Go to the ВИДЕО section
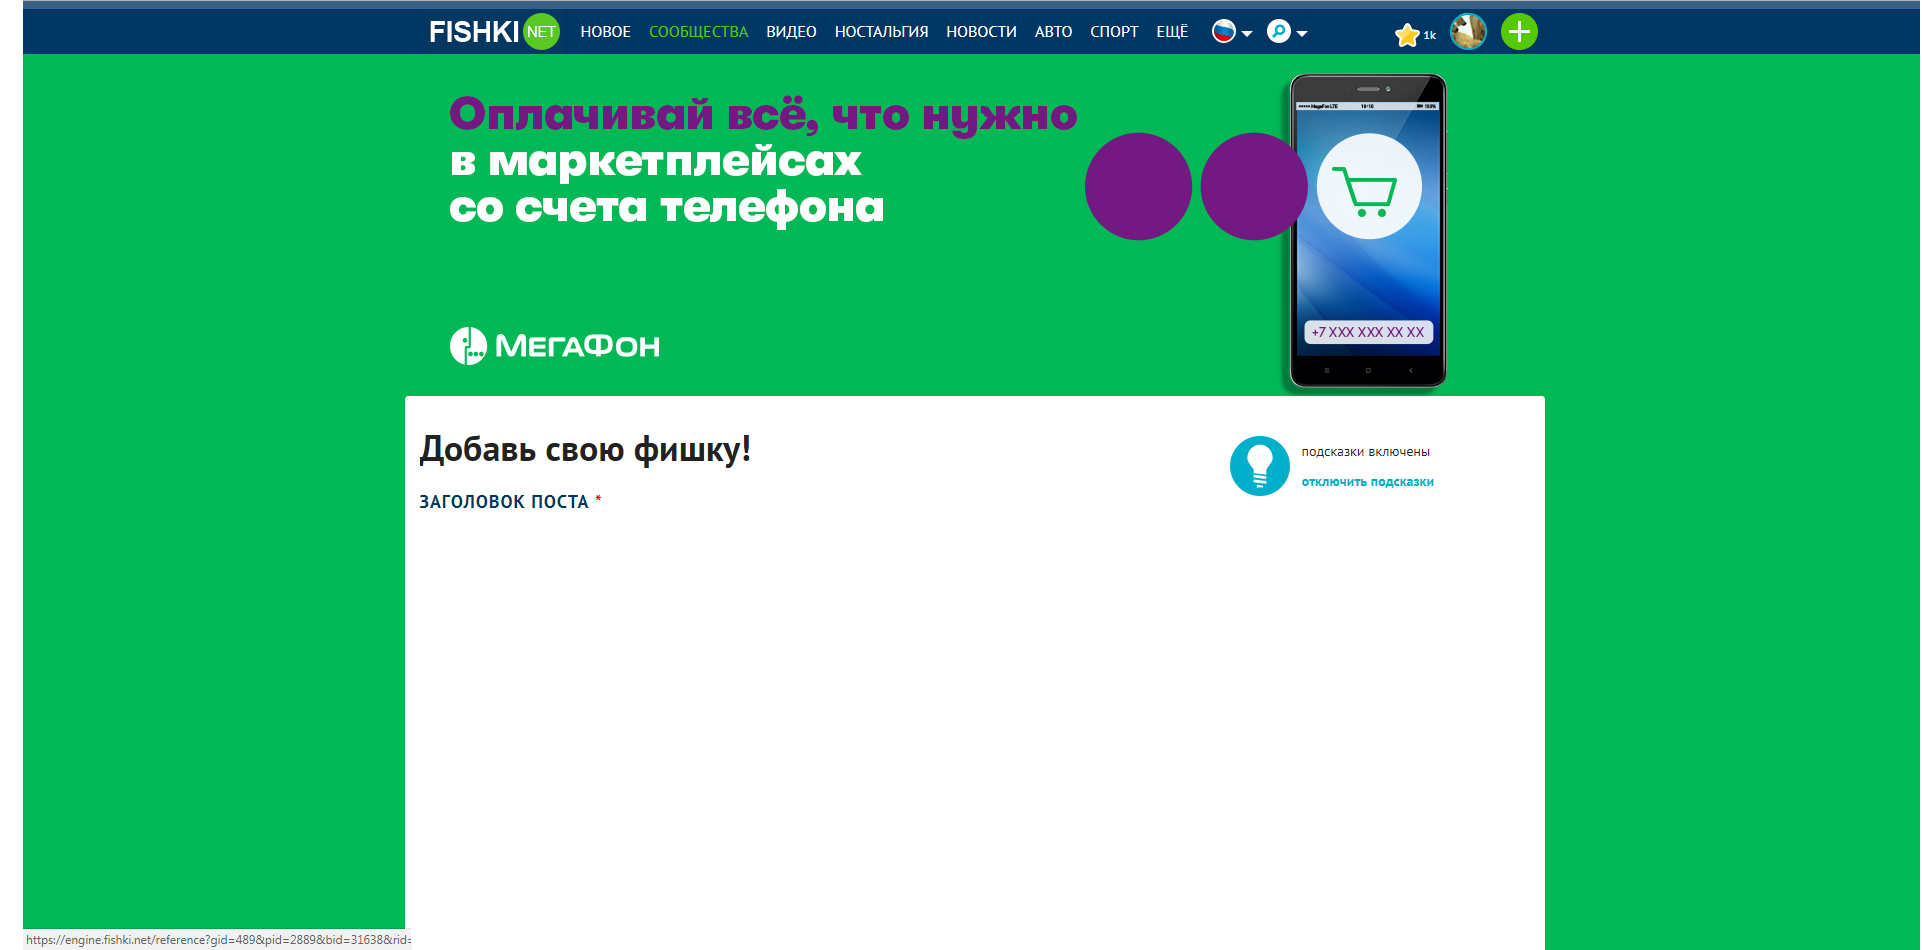Screen dimensions: 1922x950 (791, 32)
